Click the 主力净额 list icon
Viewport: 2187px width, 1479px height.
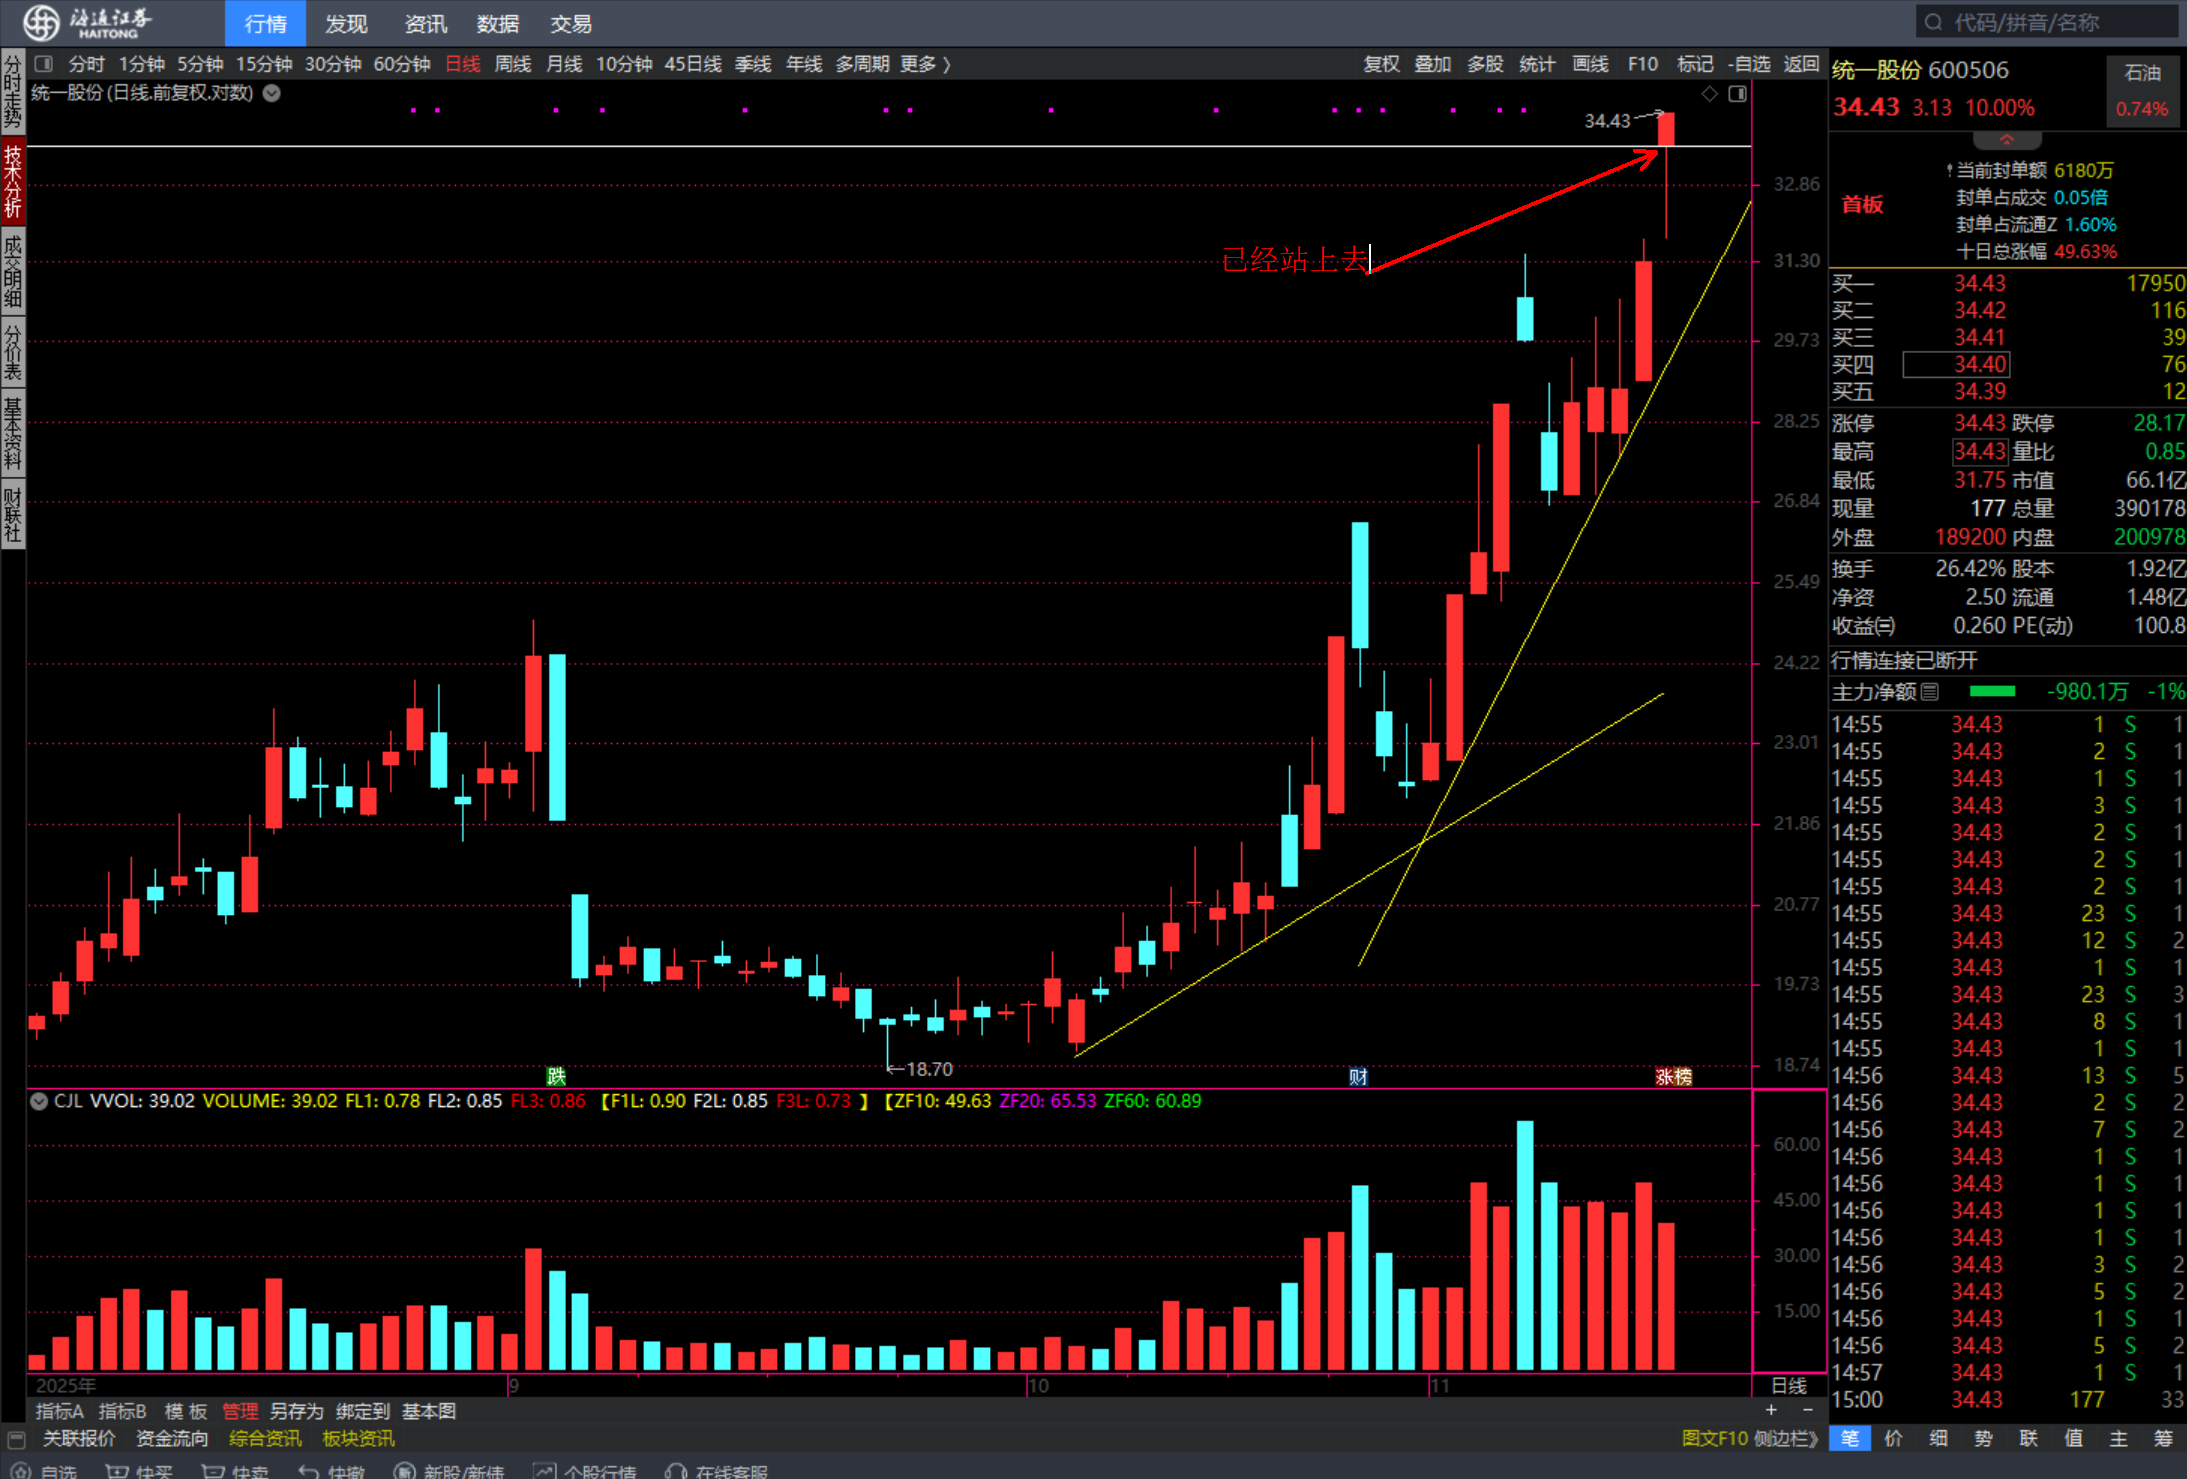point(1930,691)
